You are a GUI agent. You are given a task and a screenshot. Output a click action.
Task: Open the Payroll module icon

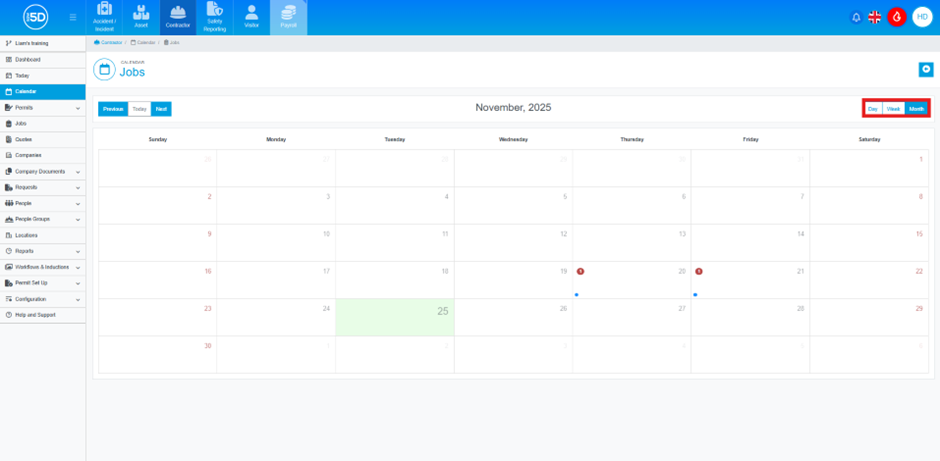point(288,17)
